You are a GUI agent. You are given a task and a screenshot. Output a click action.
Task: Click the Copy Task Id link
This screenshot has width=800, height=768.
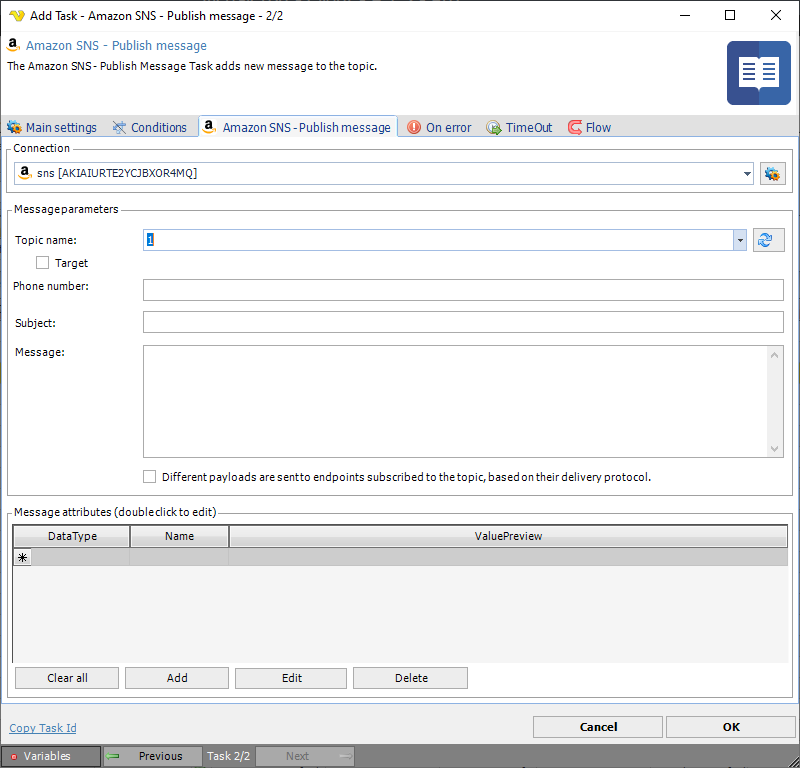tap(43, 728)
